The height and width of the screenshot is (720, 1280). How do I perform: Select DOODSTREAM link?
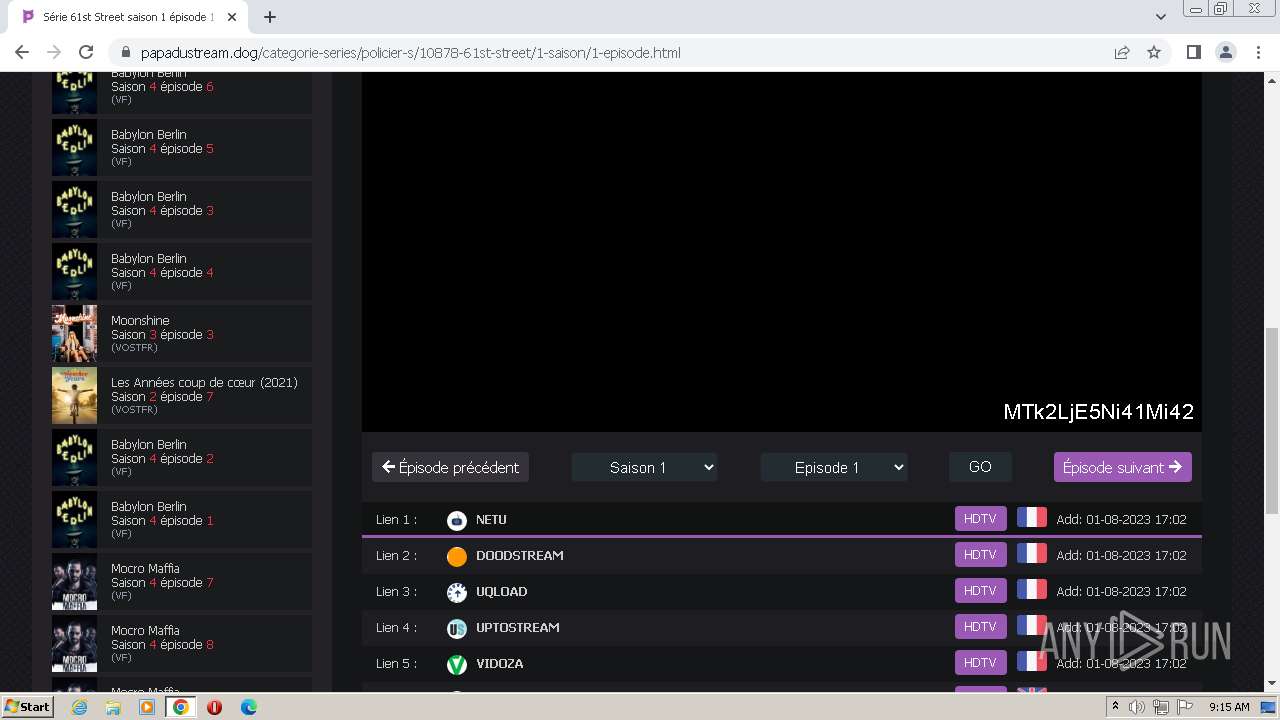tap(781, 555)
